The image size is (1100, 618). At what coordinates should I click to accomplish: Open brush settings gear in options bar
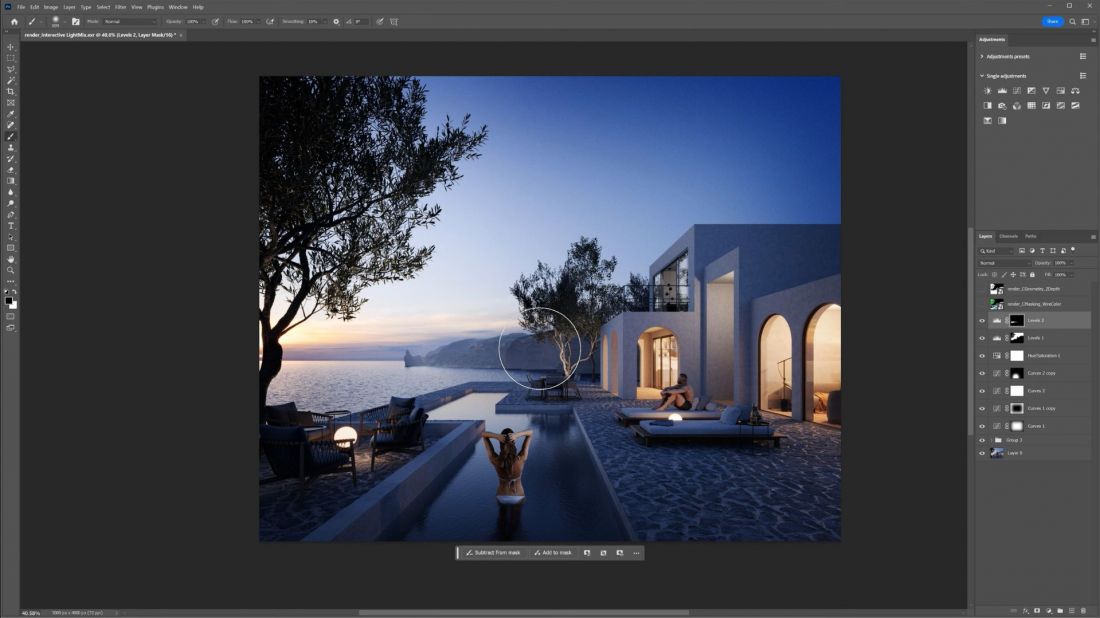coord(336,22)
